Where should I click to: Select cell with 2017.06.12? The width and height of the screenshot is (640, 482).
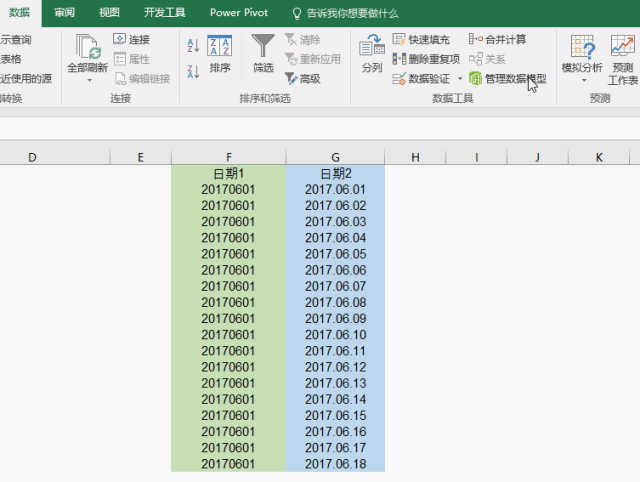(335, 367)
